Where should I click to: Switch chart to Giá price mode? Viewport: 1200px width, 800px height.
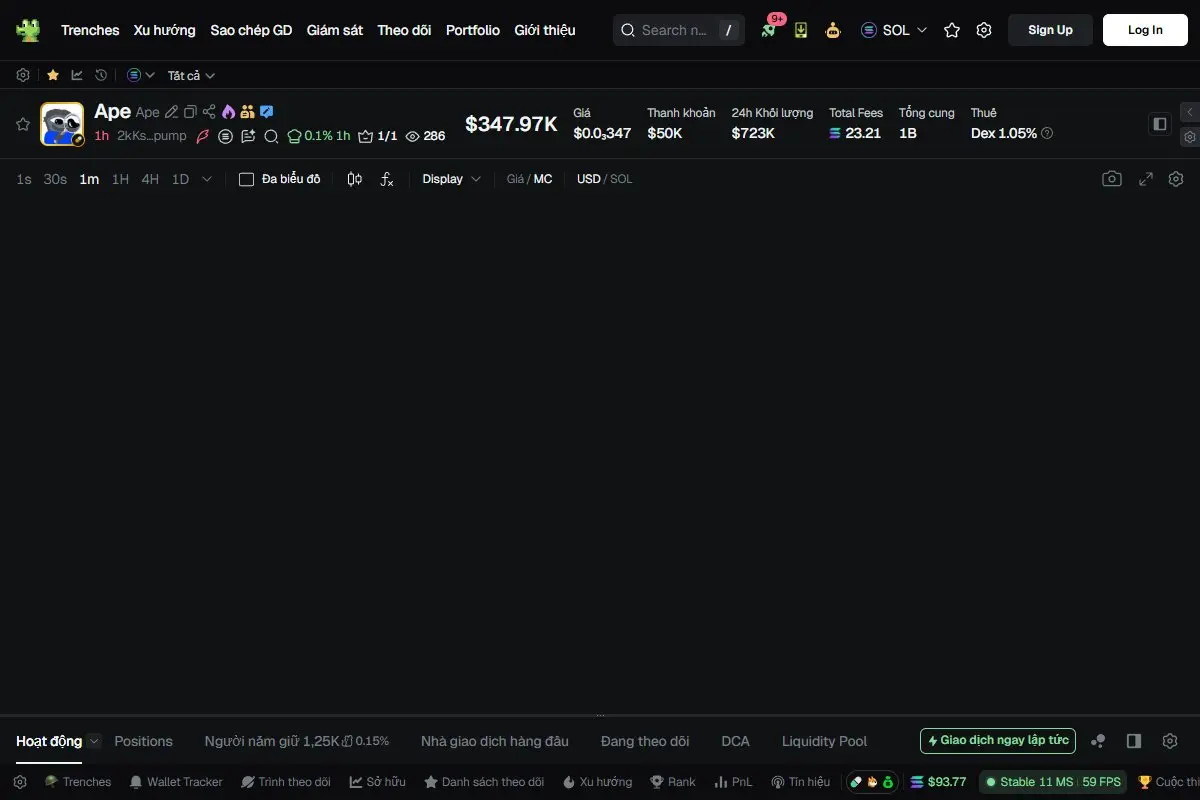(x=515, y=179)
